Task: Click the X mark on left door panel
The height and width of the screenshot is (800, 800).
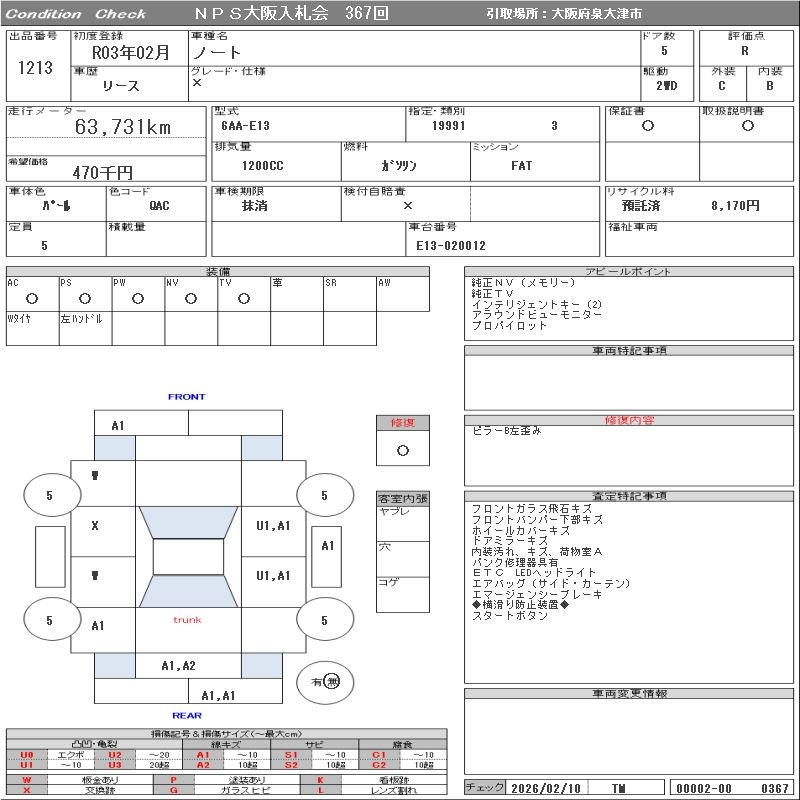Action: (x=95, y=526)
